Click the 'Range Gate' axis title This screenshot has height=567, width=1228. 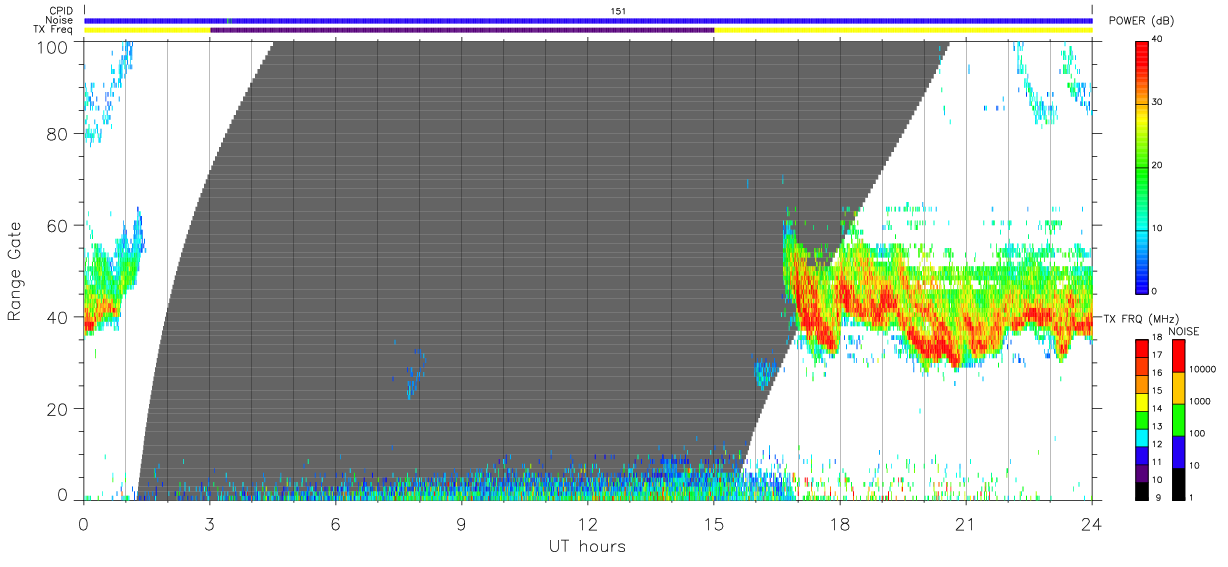pos(14,270)
